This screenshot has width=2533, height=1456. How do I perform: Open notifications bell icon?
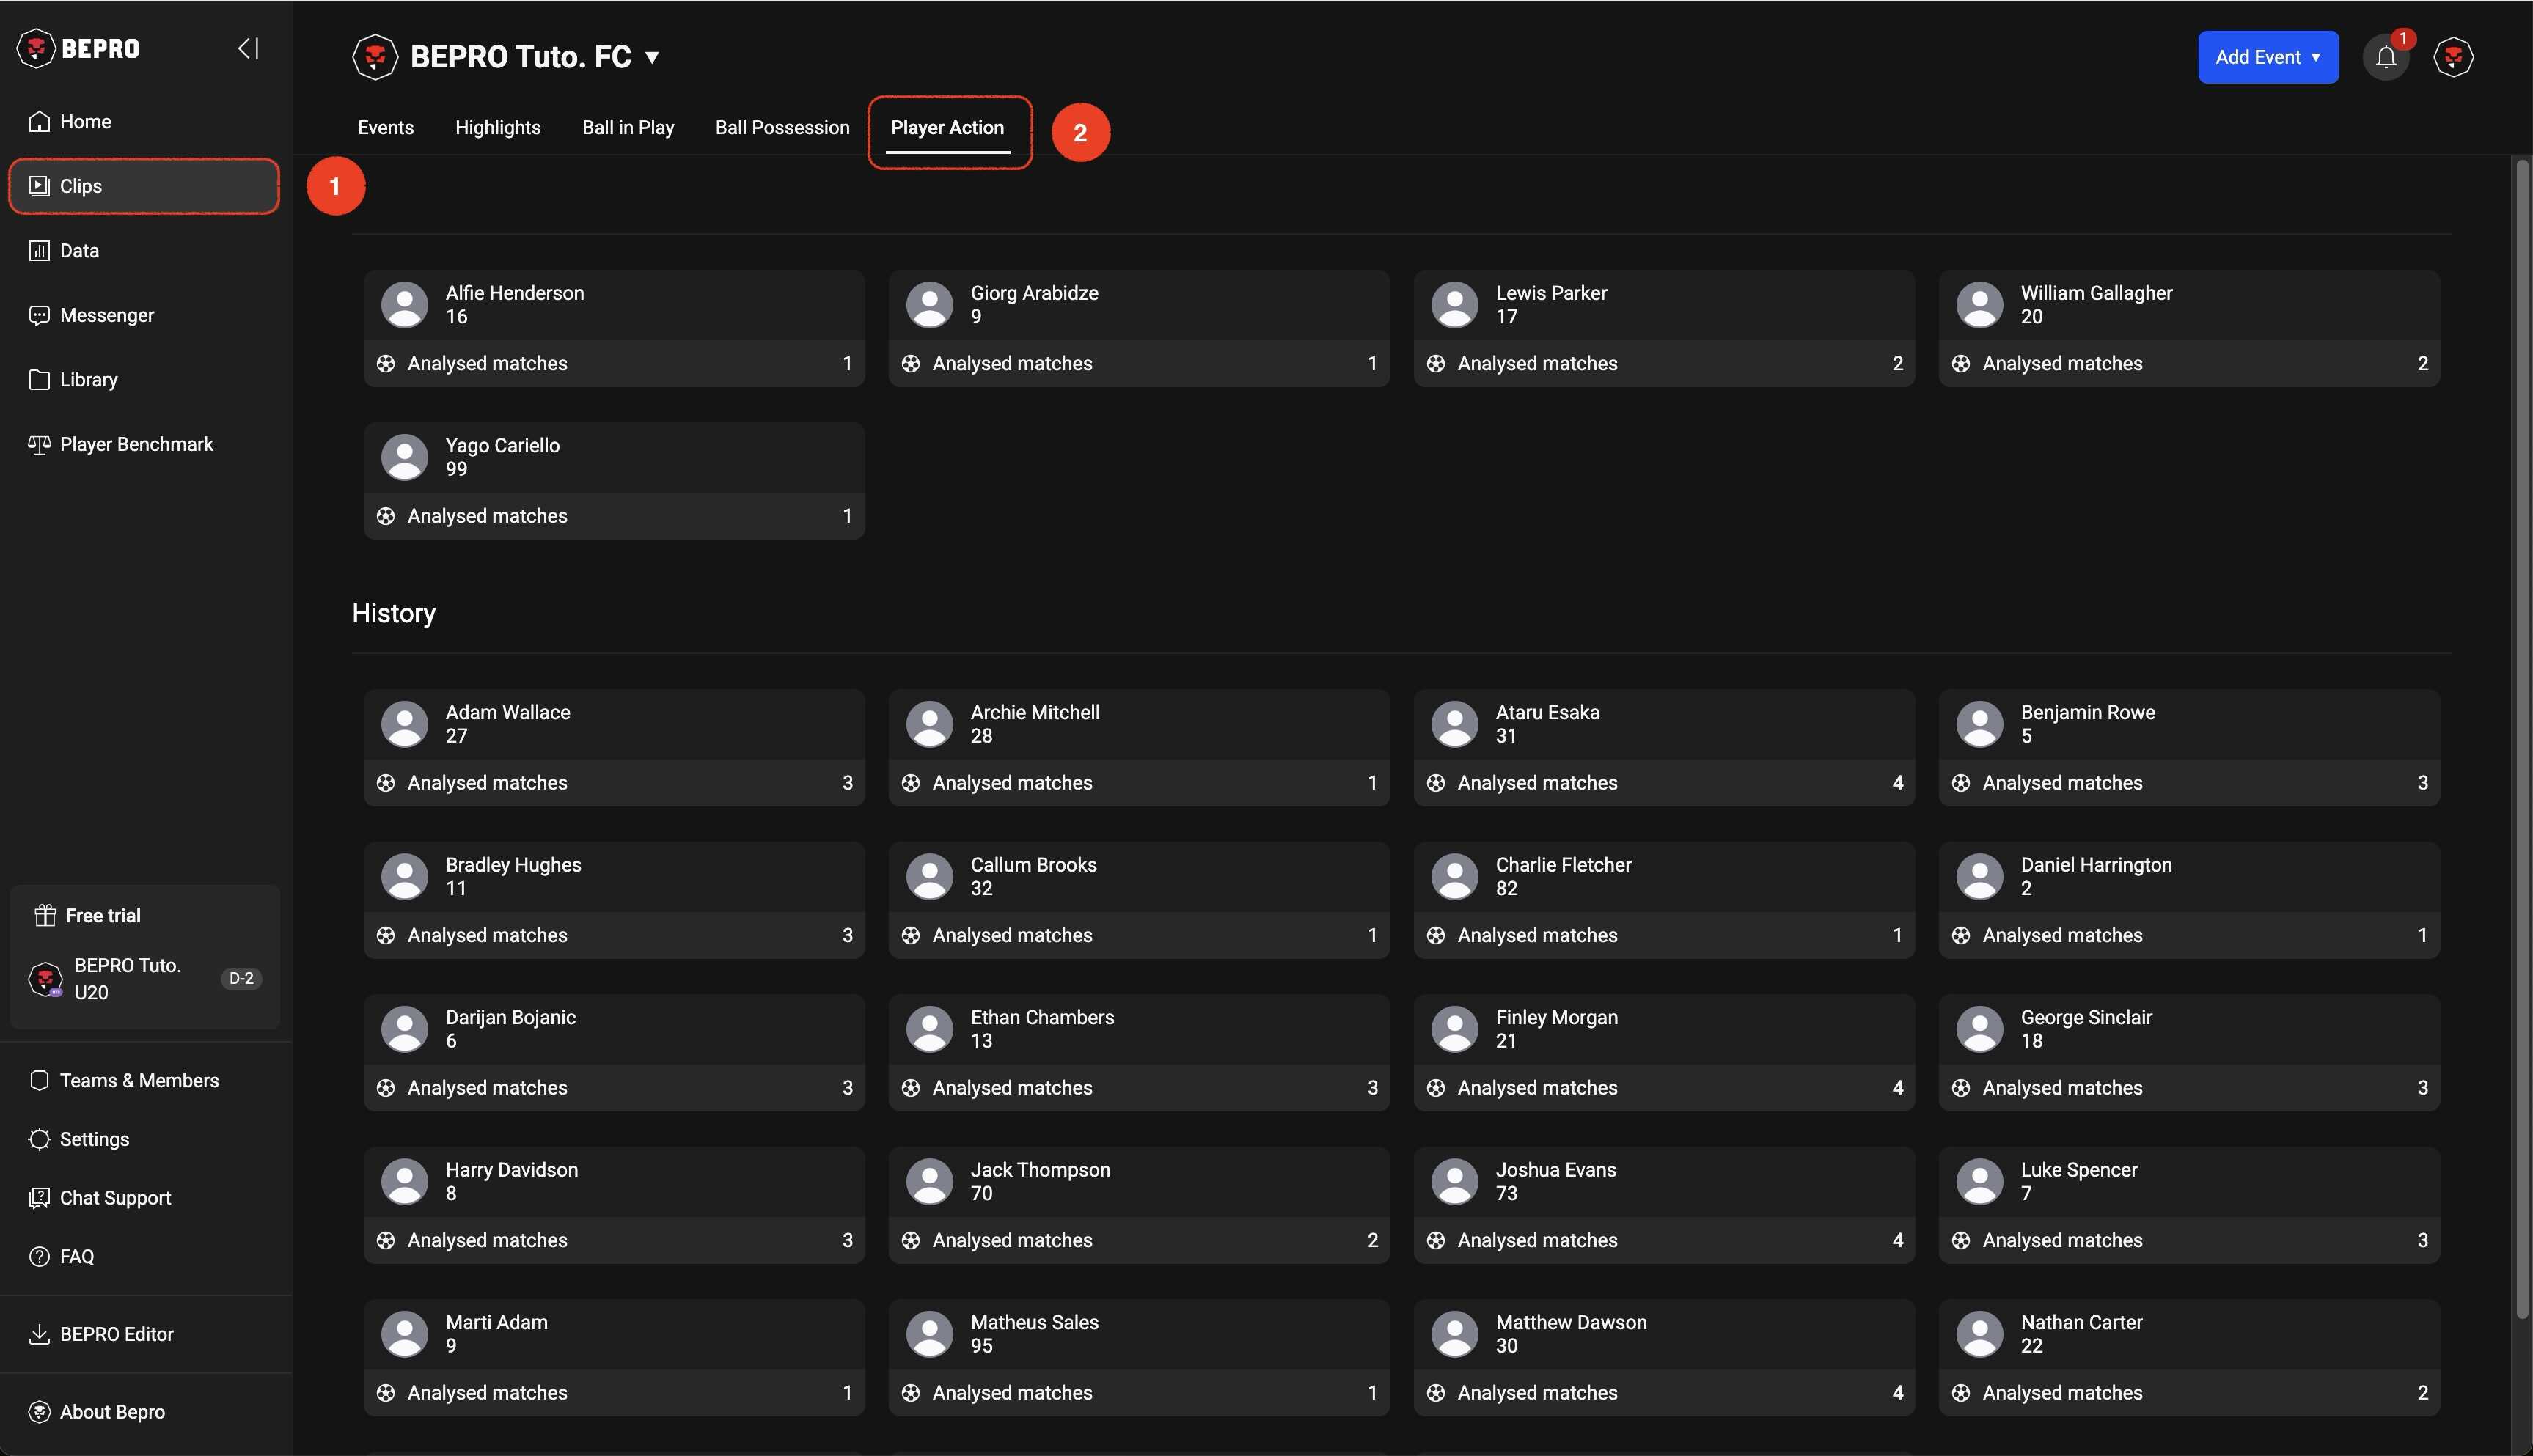pyautogui.click(x=2386, y=58)
